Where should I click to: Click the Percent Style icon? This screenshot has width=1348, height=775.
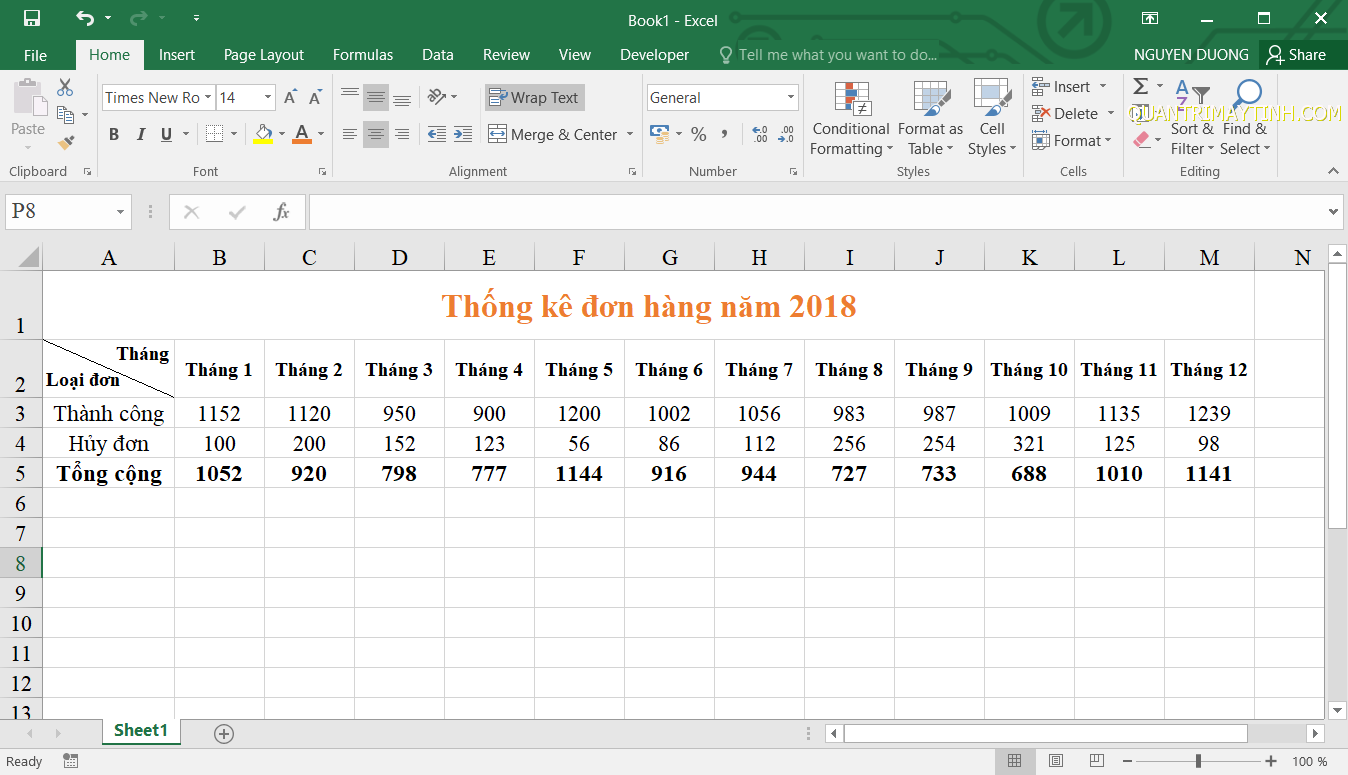[x=698, y=134]
